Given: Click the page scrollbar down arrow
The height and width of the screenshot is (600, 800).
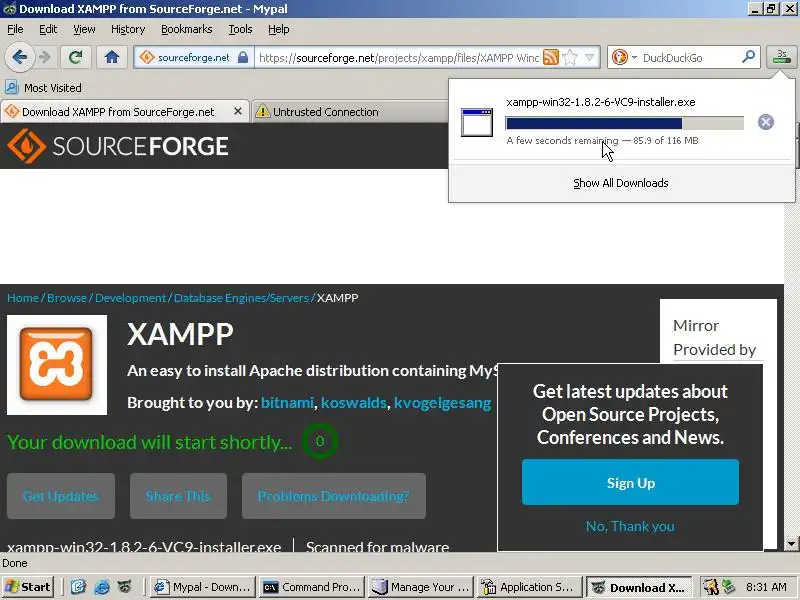Looking at the screenshot, I should [791, 543].
